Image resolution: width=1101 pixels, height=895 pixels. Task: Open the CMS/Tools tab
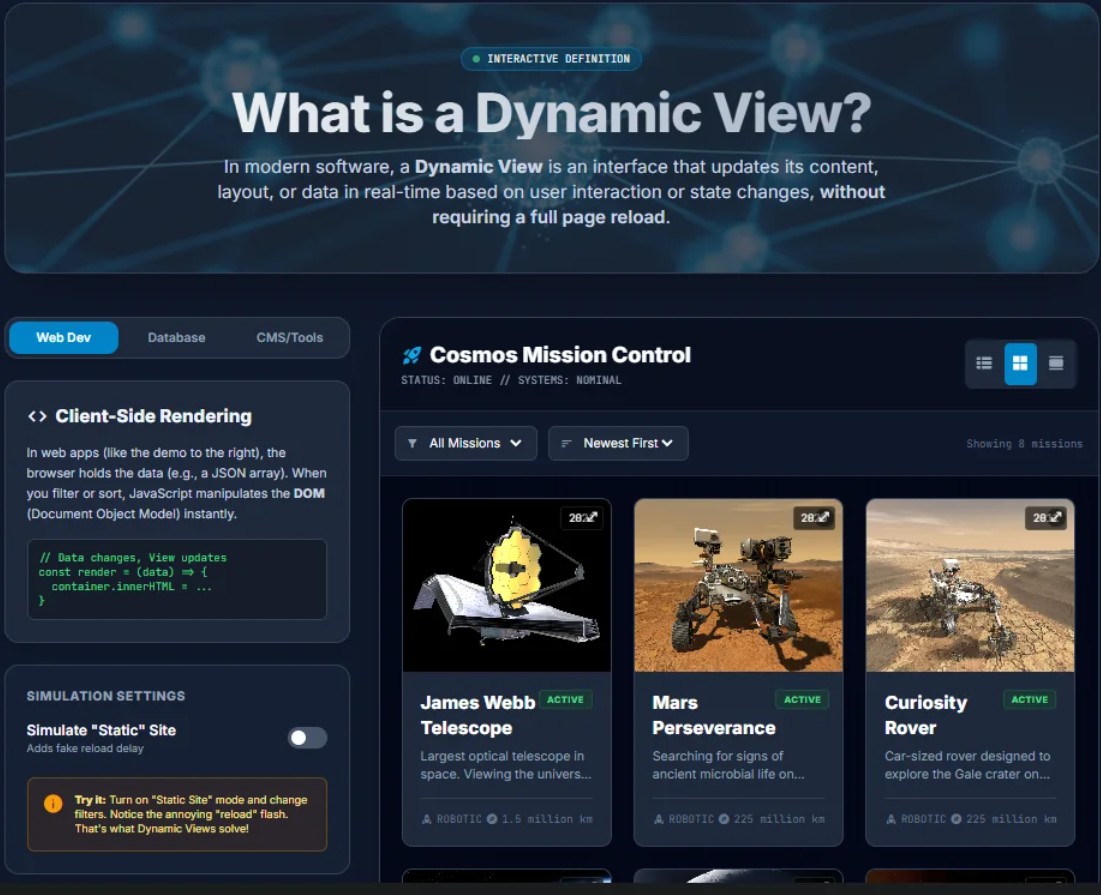[x=290, y=338]
